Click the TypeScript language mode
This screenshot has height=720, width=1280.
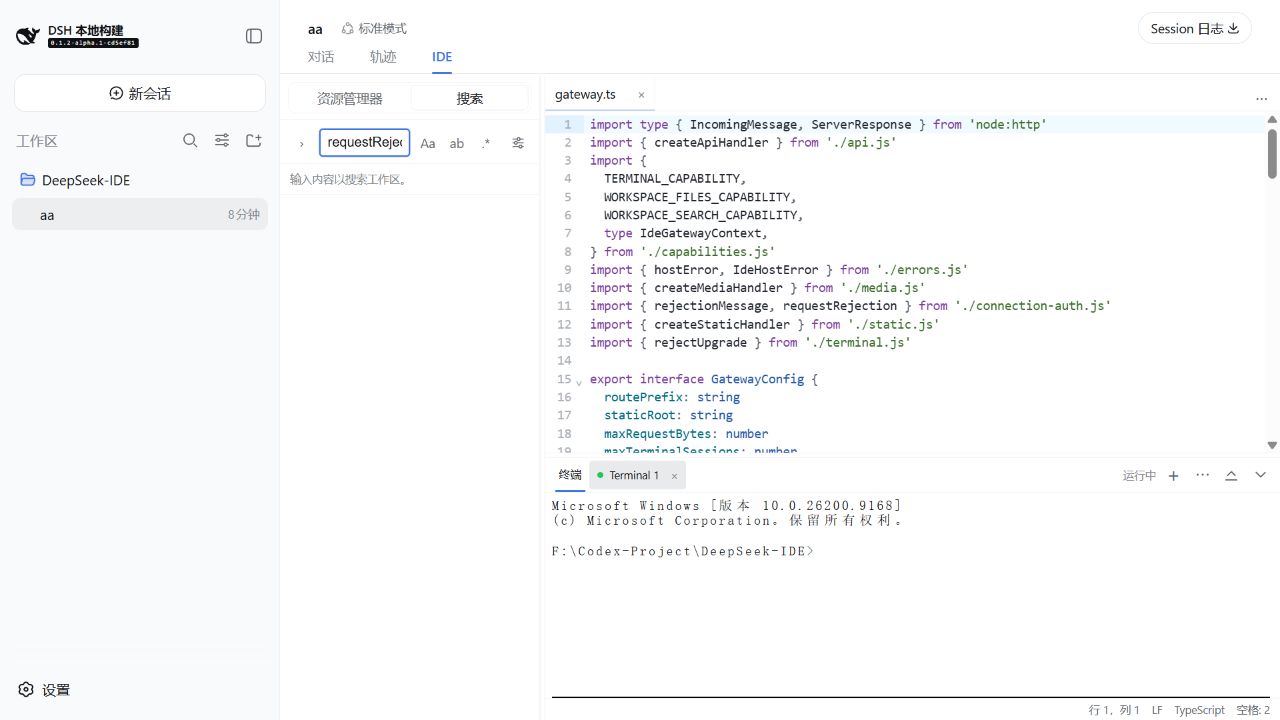click(x=1199, y=710)
